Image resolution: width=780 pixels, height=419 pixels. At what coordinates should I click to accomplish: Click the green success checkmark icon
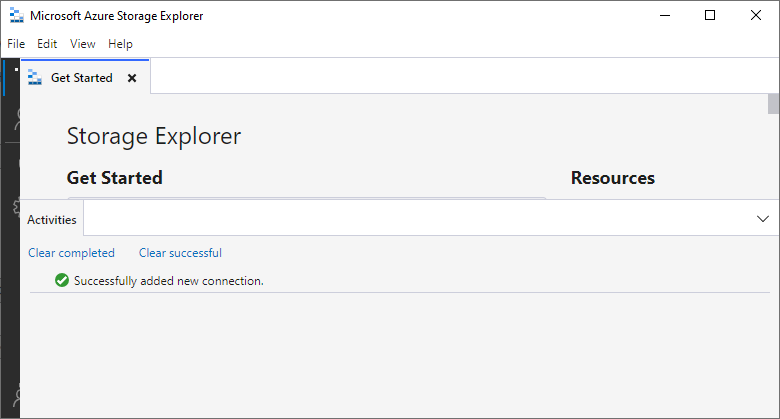click(x=62, y=281)
